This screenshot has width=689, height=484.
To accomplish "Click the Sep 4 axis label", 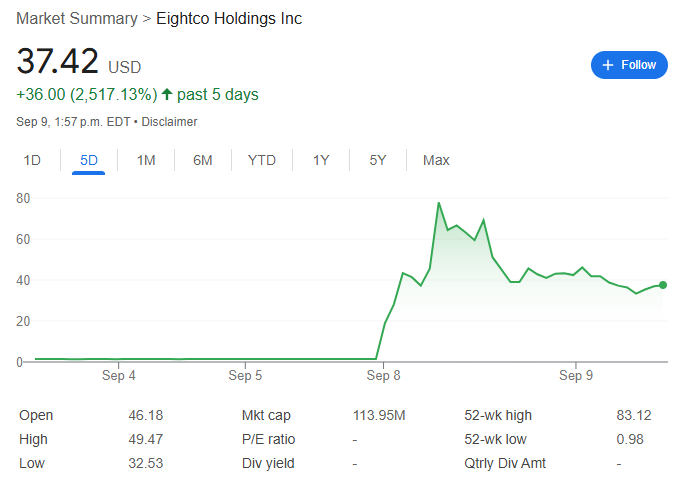I will [119, 375].
